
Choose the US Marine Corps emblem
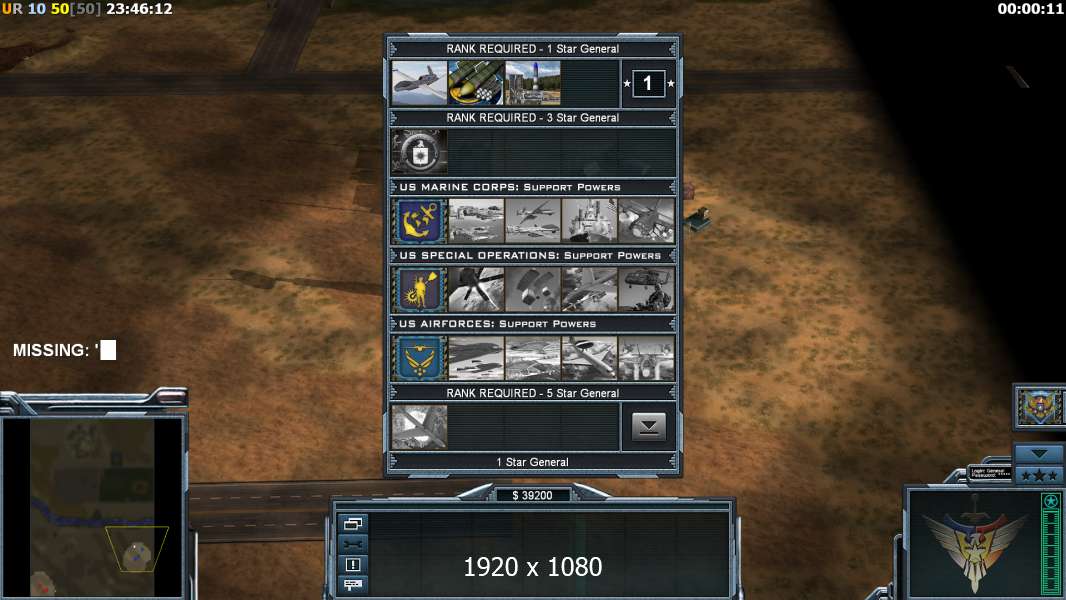pos(419,221)
